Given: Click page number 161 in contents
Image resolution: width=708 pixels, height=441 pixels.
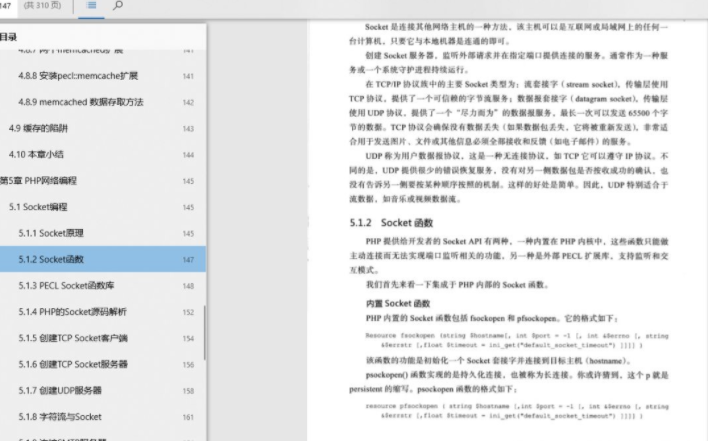Looking at the screenshot, I should point(188,417).
